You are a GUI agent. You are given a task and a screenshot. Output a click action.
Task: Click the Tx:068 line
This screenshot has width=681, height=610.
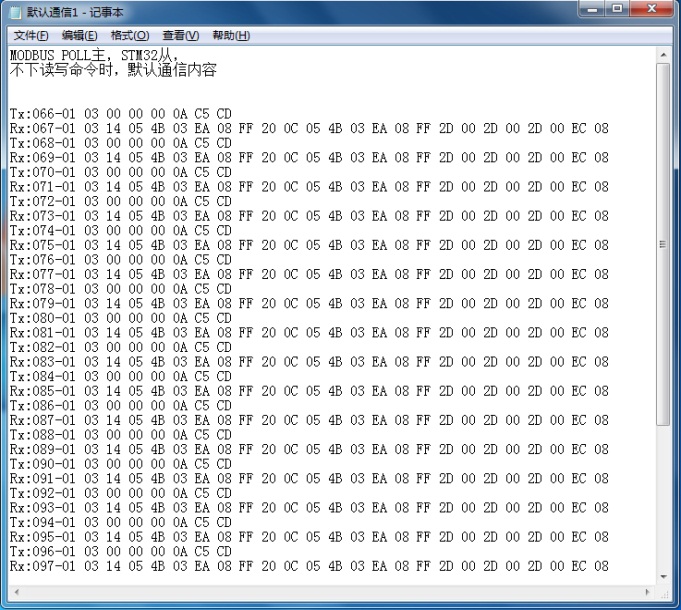(x=121, y=143)
